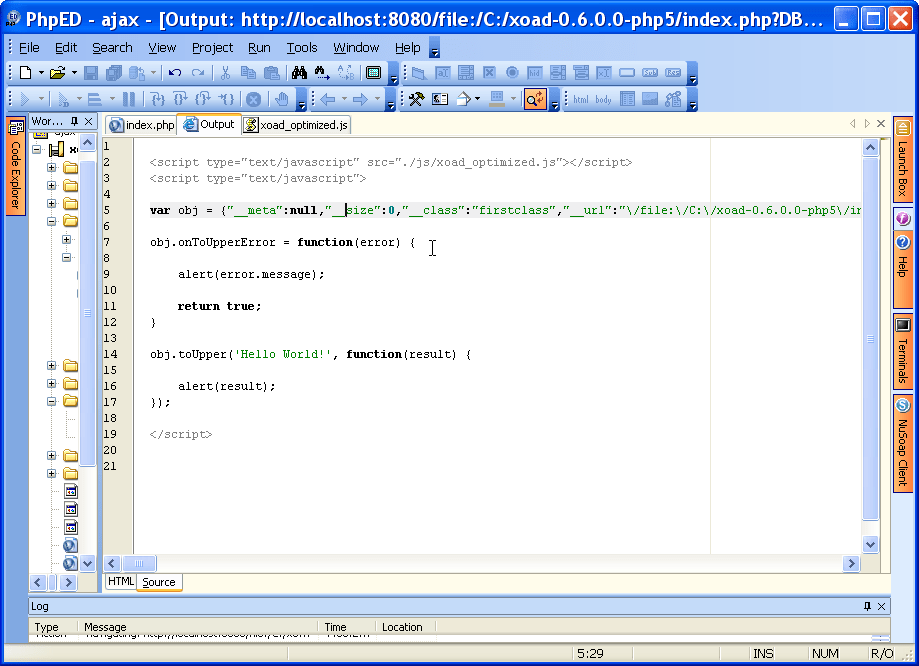This screenshot has width=919, height=666.
Task: Toggle auto-hide pin on Log panel
Action: coord(867,606)
